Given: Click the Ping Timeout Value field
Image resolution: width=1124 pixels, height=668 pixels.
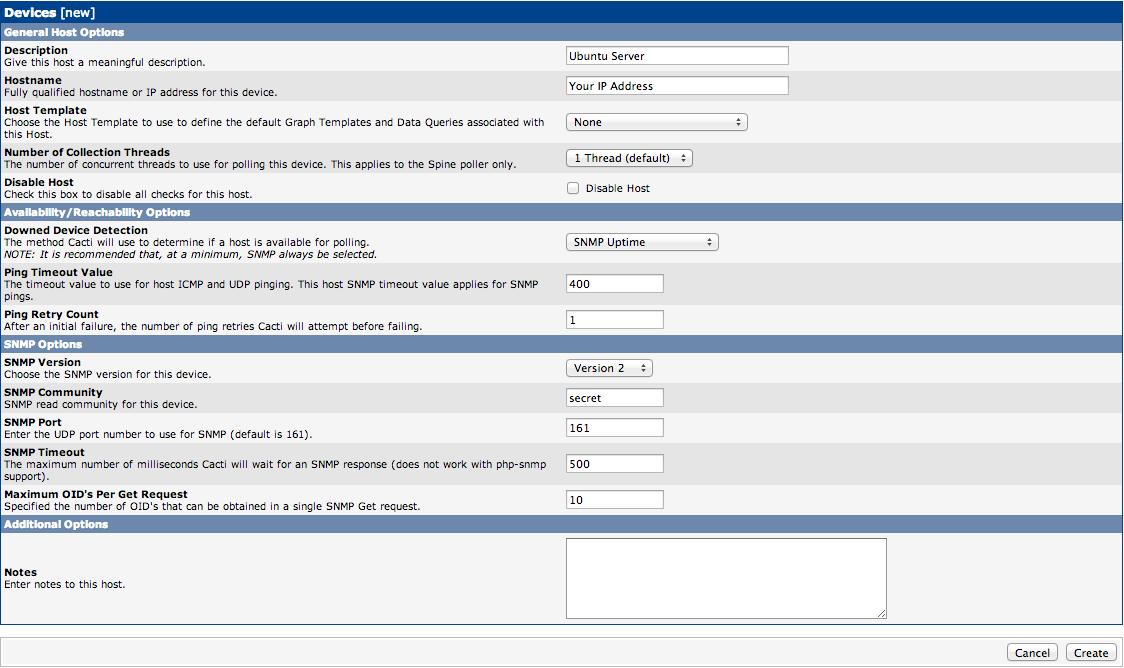Looking at the screenshot, I should [615, 284].
